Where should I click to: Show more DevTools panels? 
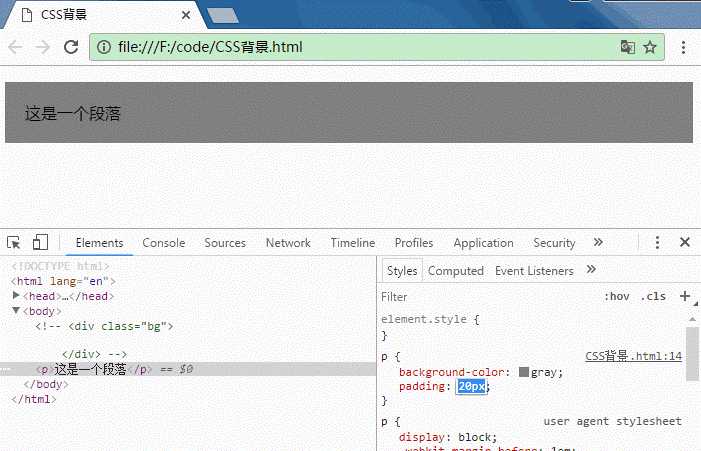(598, 242)
